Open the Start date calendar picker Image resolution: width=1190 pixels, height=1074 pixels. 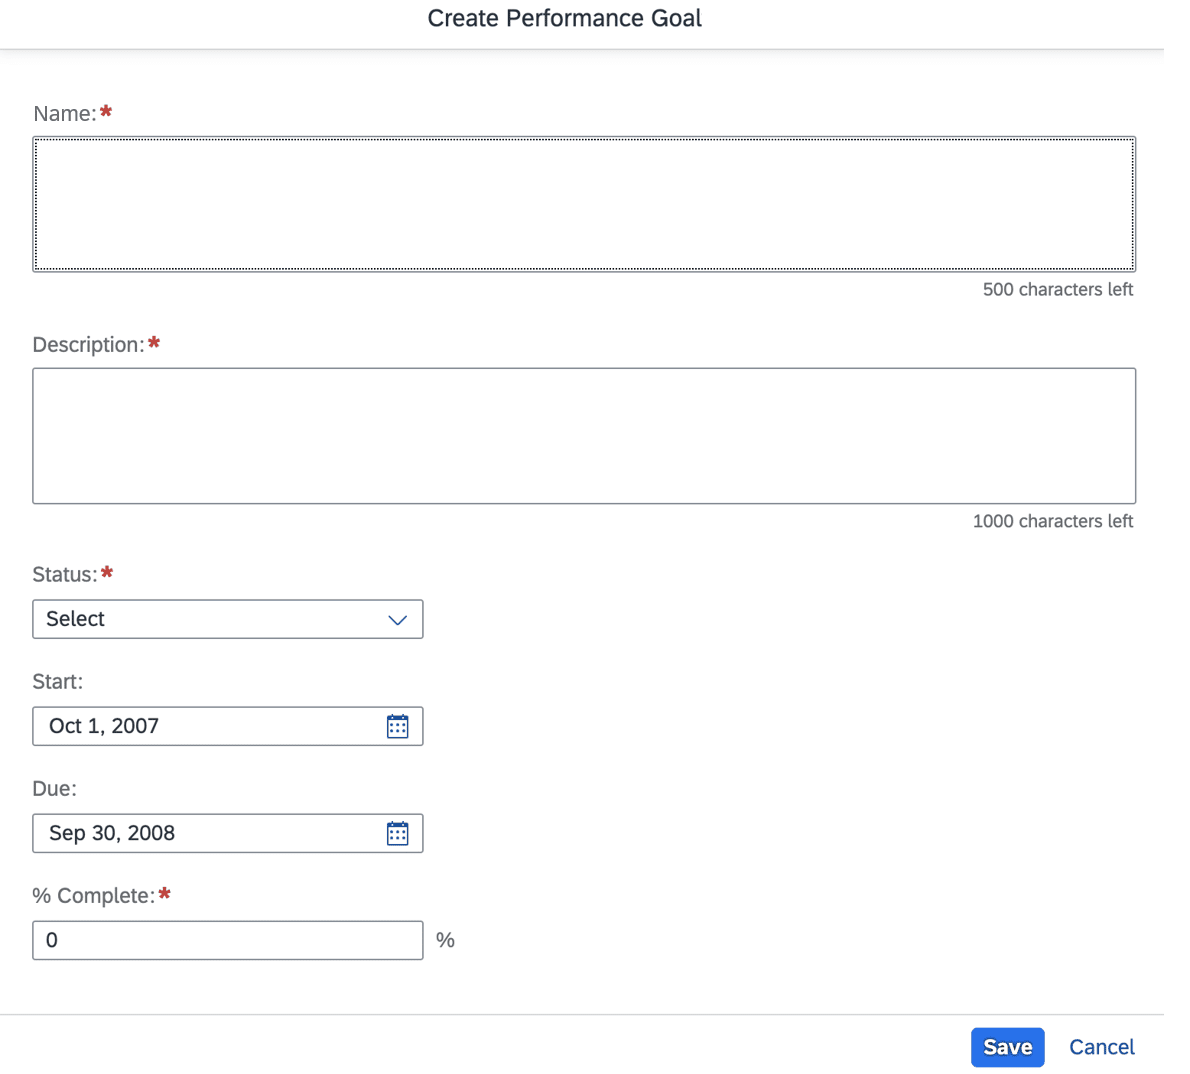coord(398,725)
